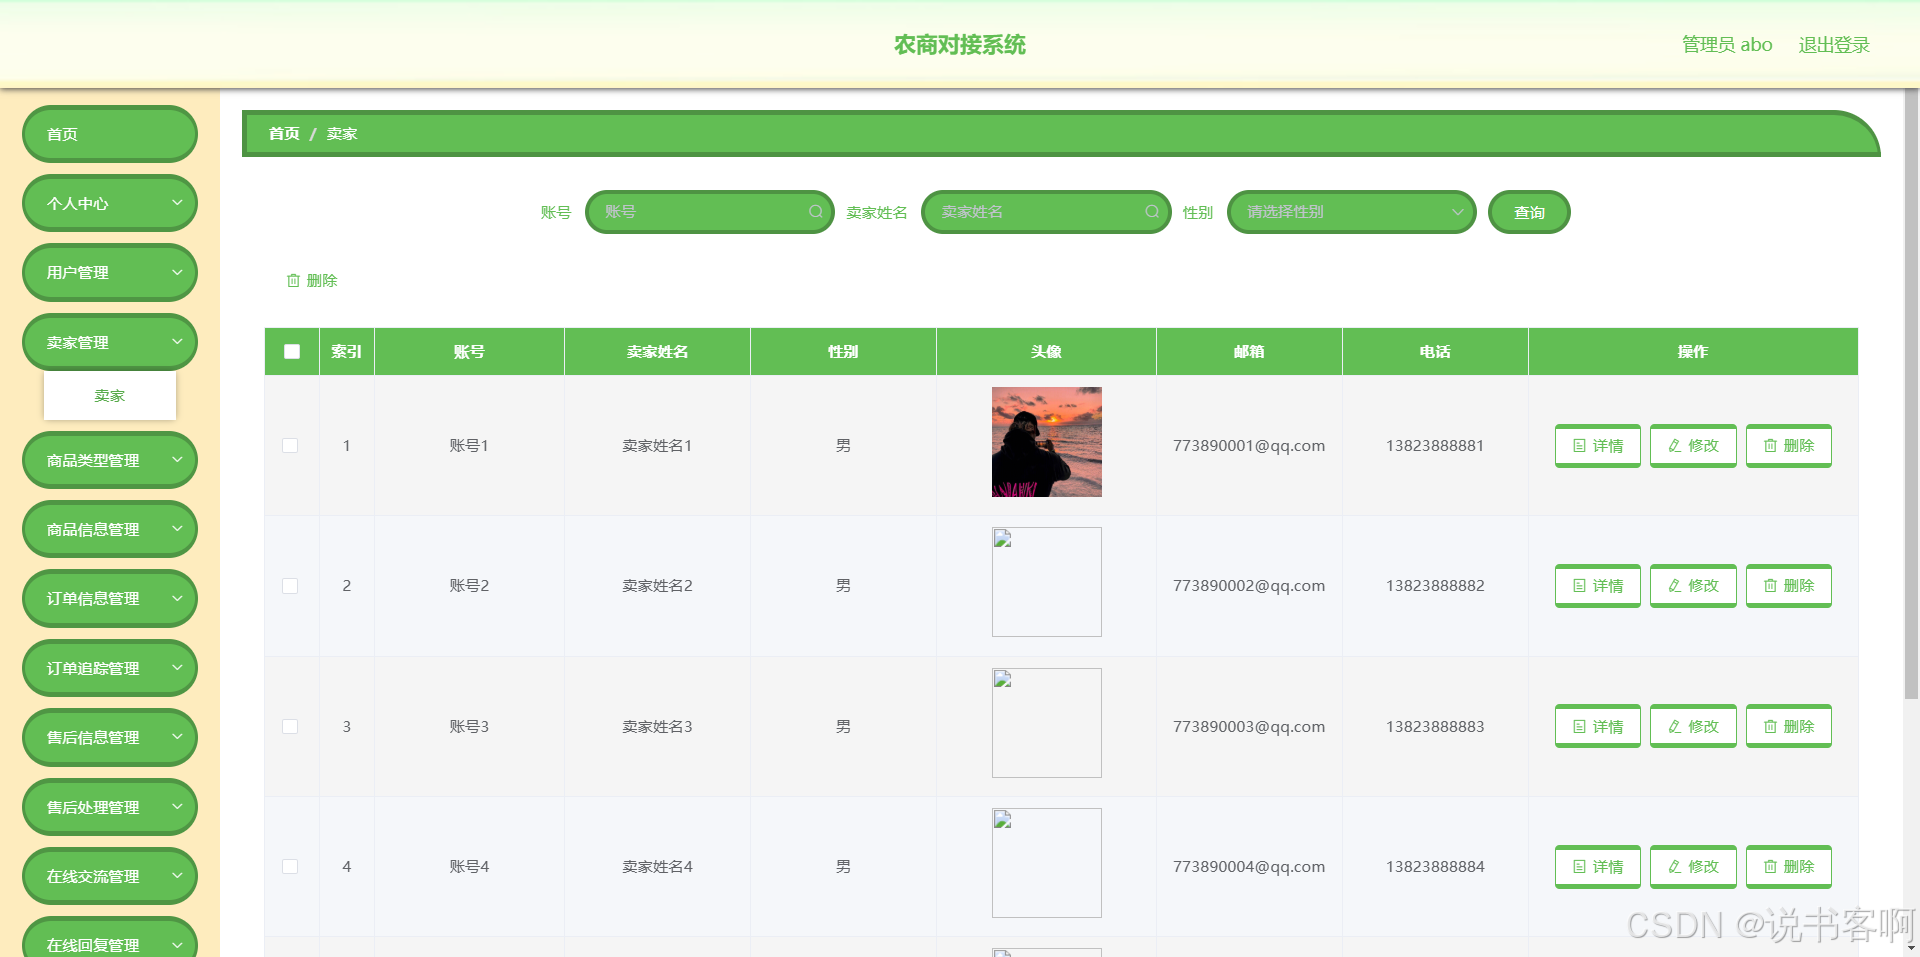The image size is (1920, 957).
Task: Expand 订单追踪管理 sidebar menu
Action: point(110,668)
